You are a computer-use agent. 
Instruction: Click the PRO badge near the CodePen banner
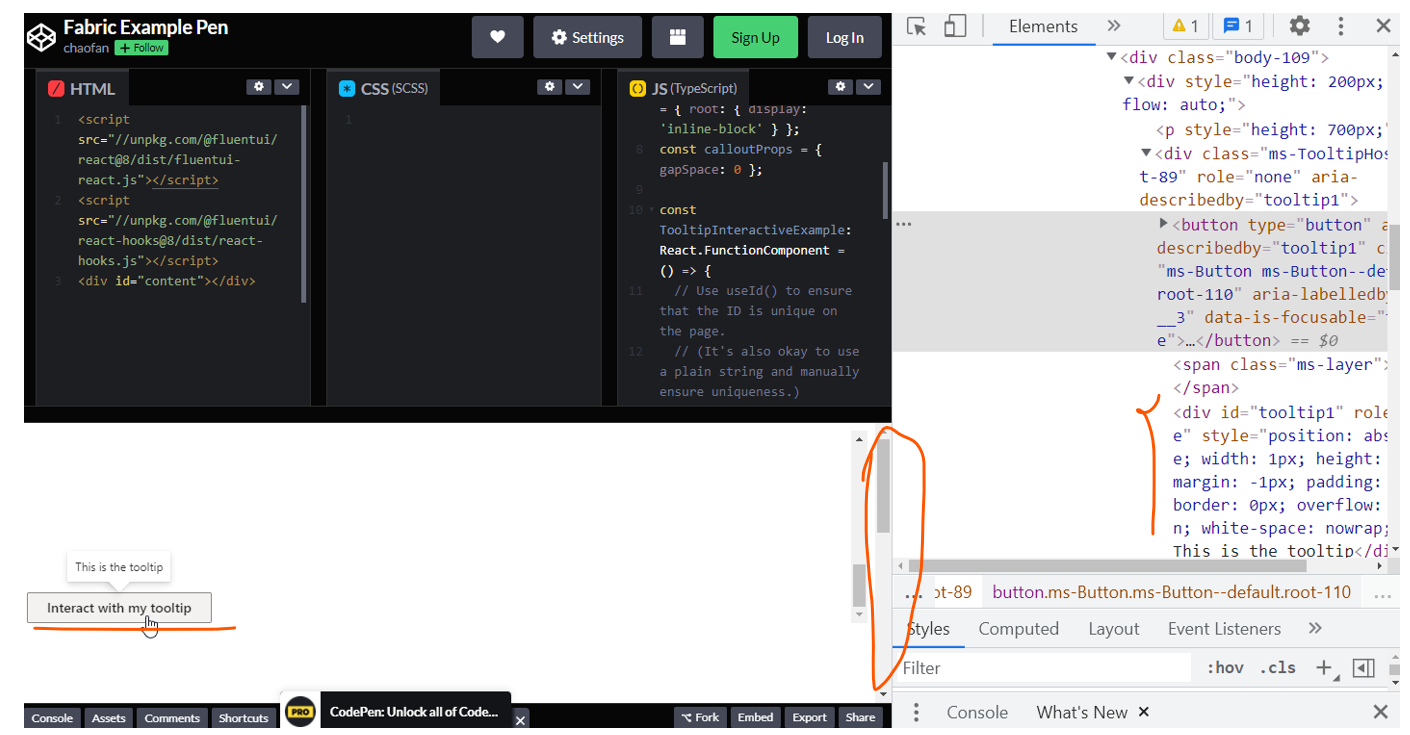point(299,712)
